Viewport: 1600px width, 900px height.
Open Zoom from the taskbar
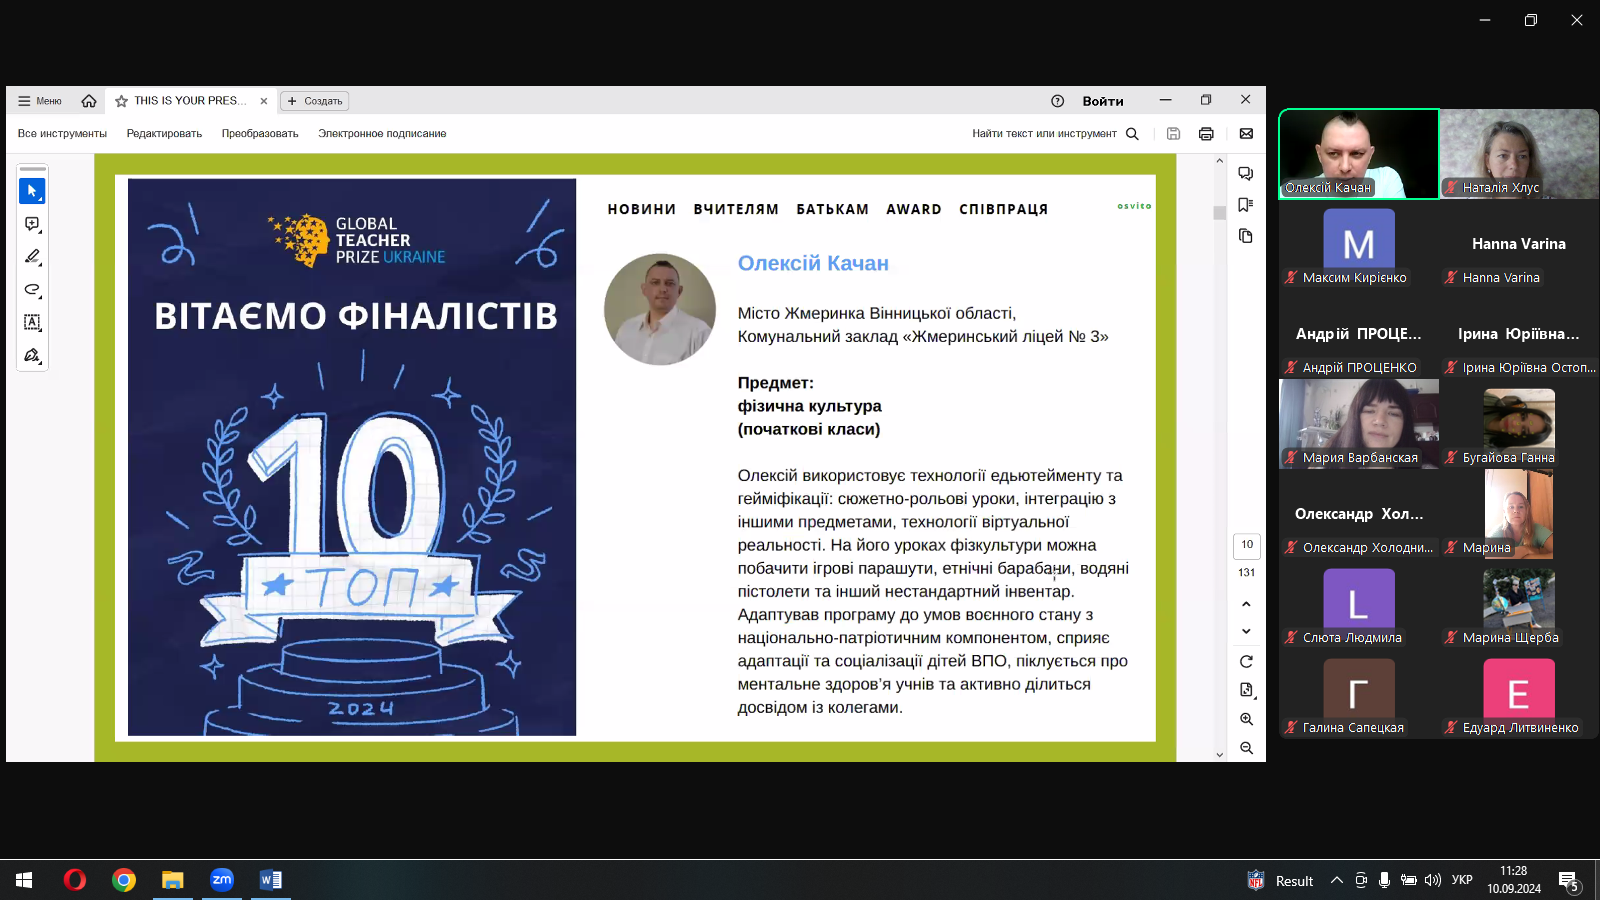[221, 880]
